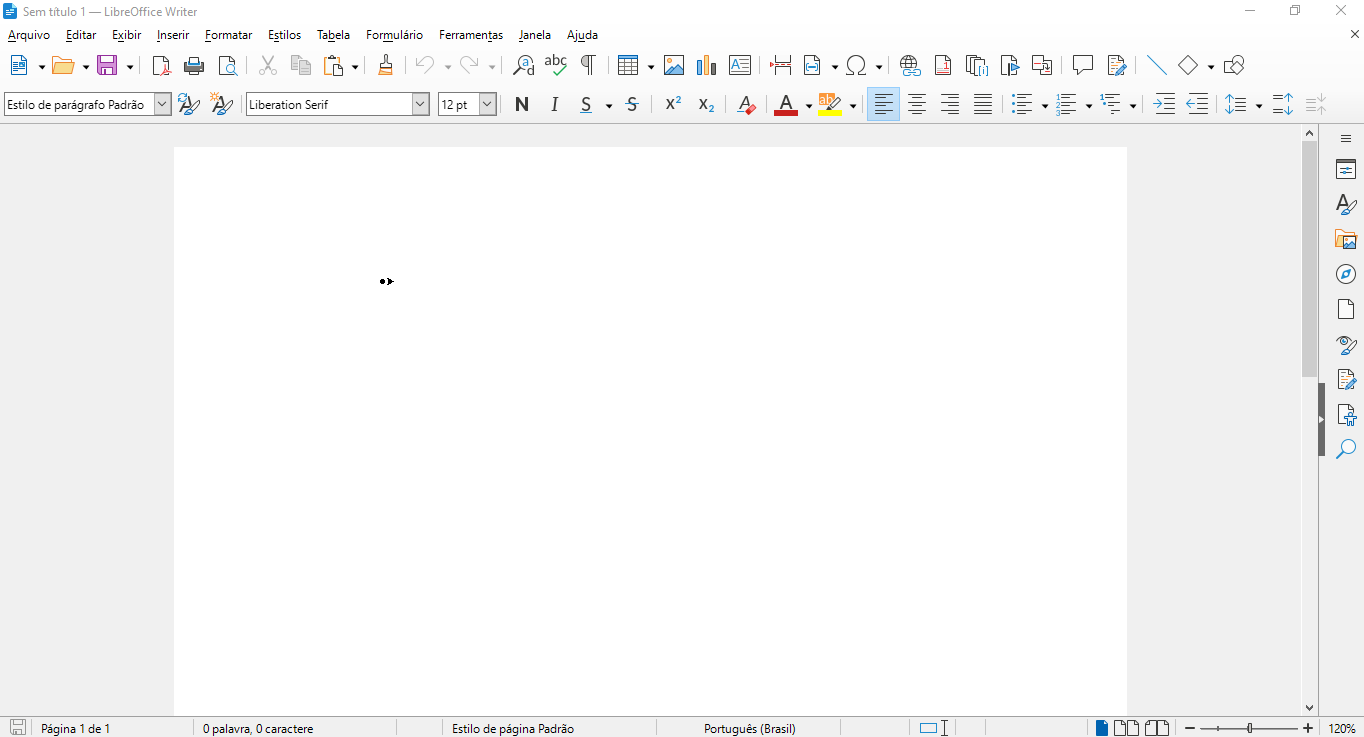Open the Ferramentas menu

[470, 35]
